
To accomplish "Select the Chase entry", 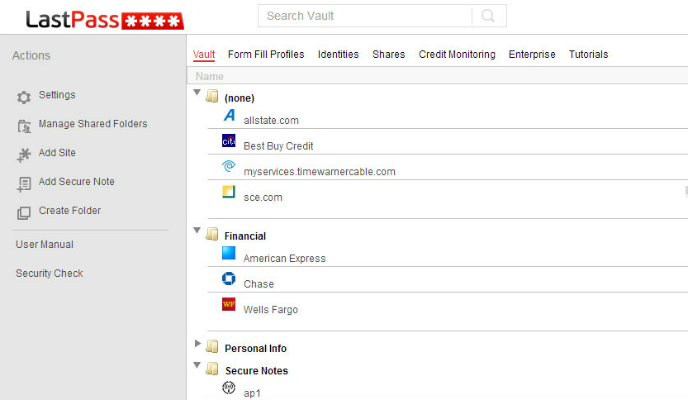I will pos(258,284).
